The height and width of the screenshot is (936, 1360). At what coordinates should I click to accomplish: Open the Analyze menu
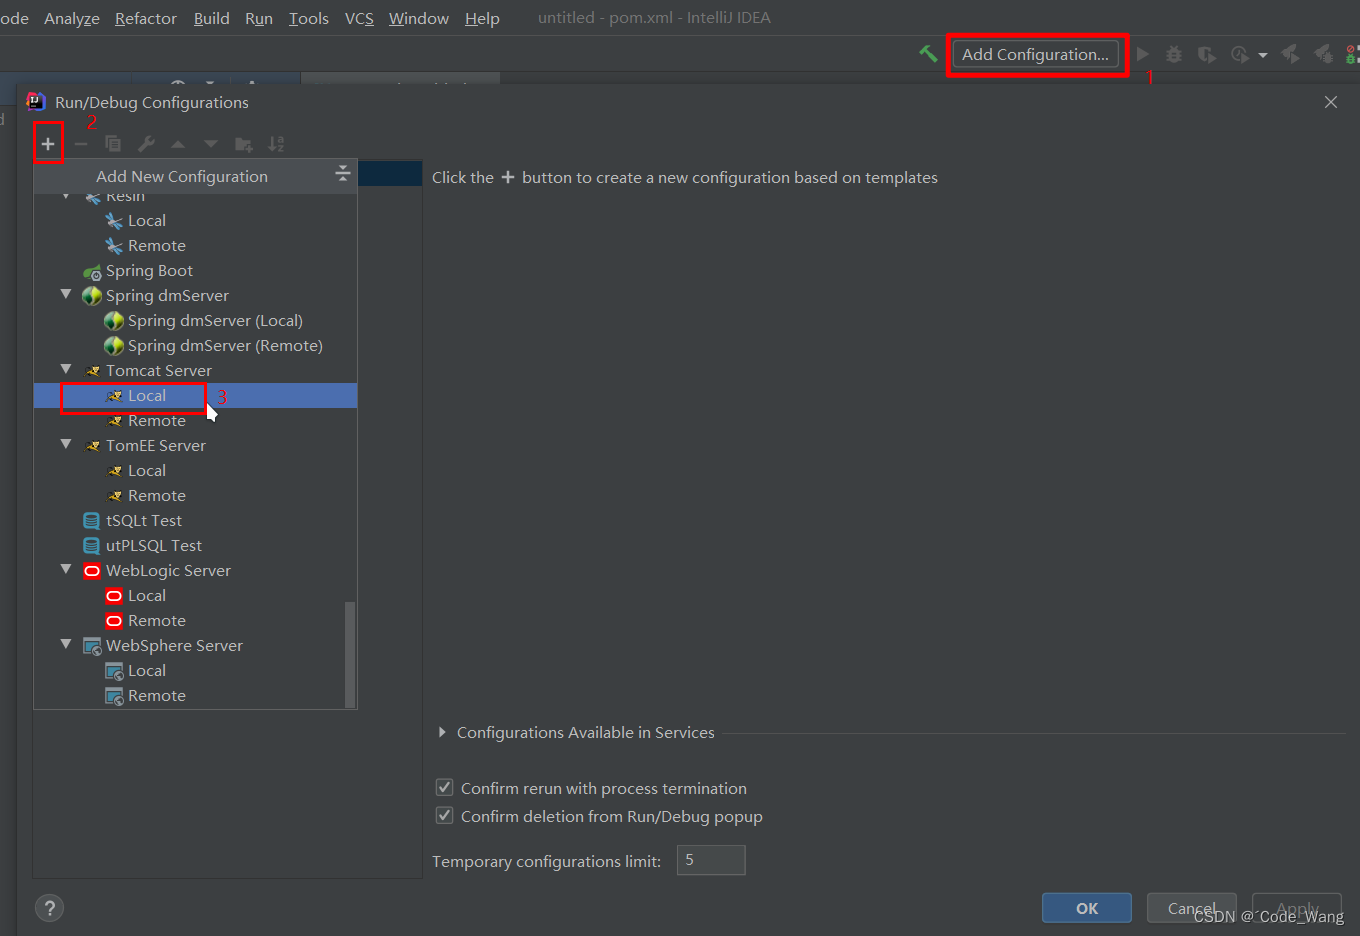(x=72, y=18)
